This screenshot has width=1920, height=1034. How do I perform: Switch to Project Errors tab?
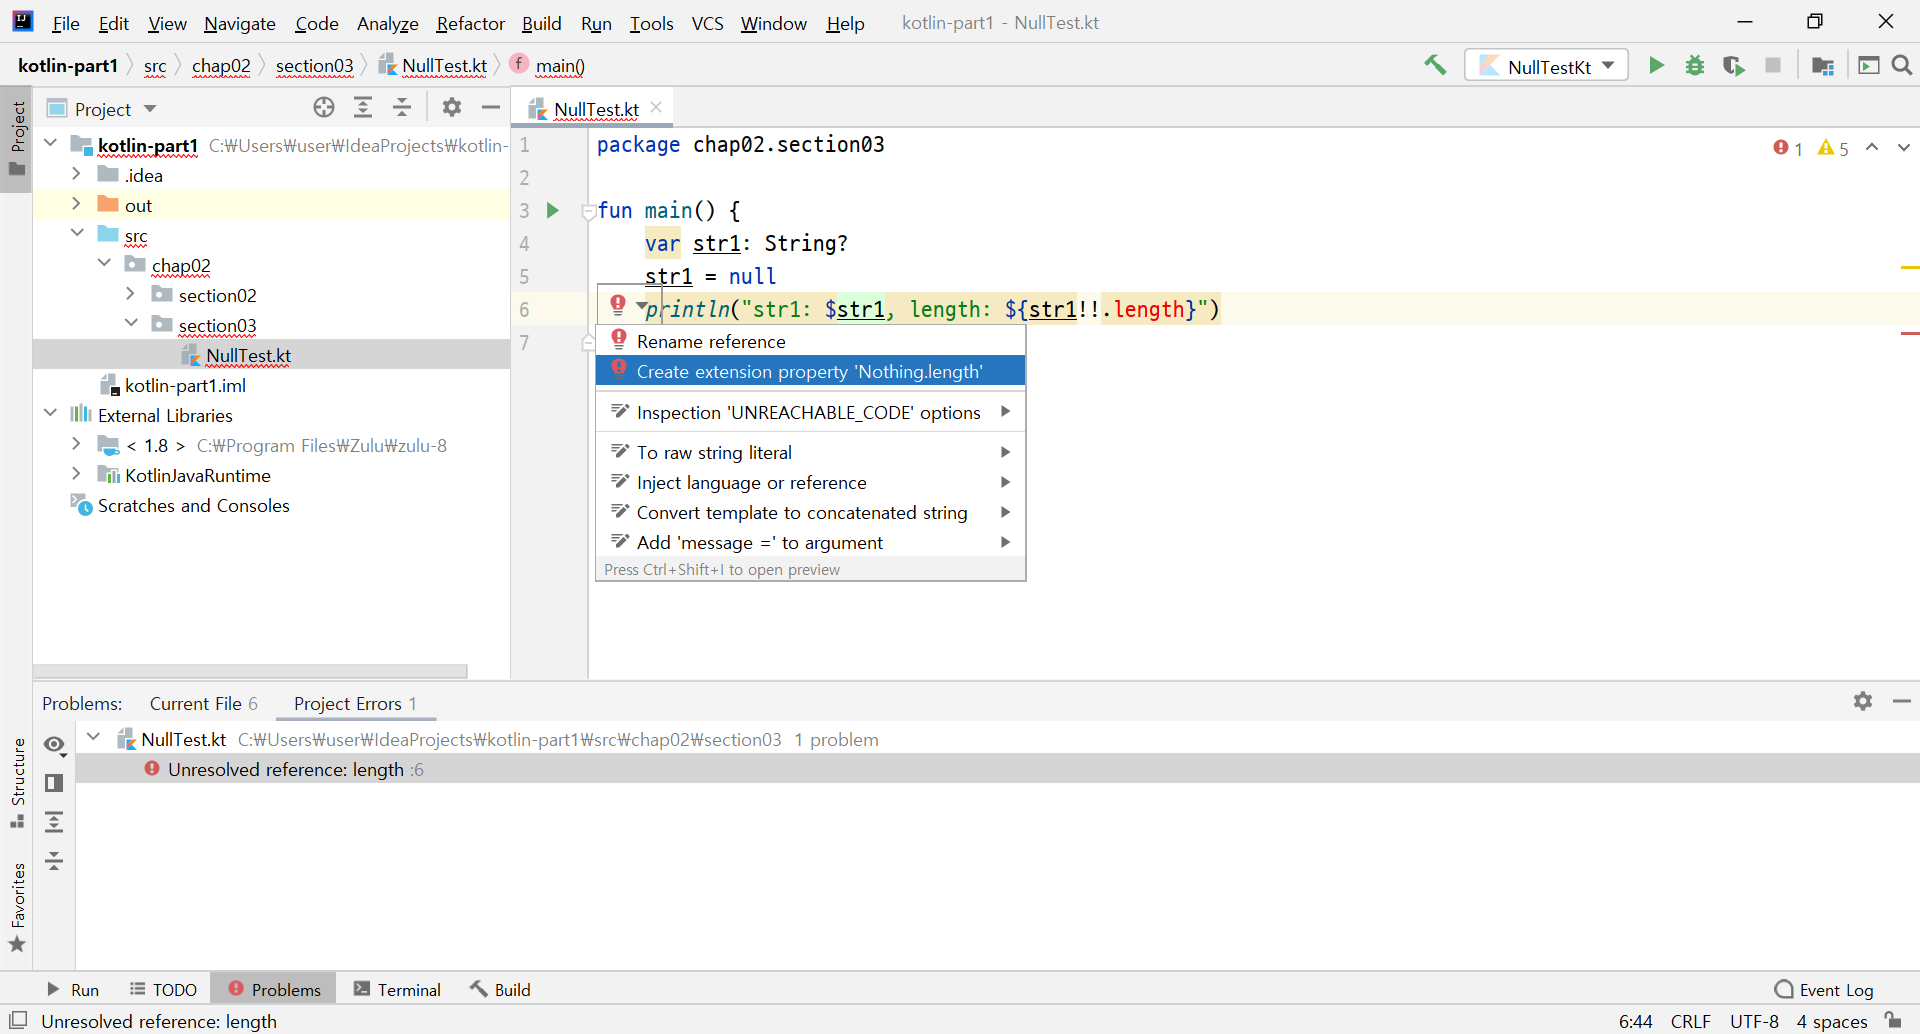[355, 703]
